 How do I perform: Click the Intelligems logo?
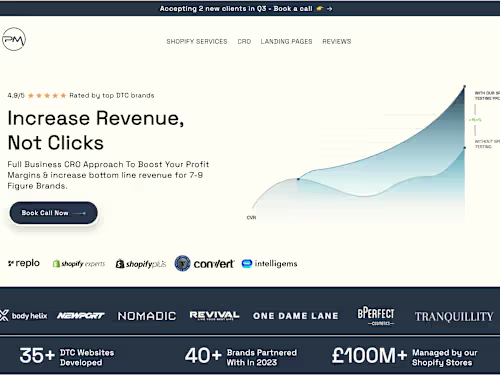click(x=269, y=264)
